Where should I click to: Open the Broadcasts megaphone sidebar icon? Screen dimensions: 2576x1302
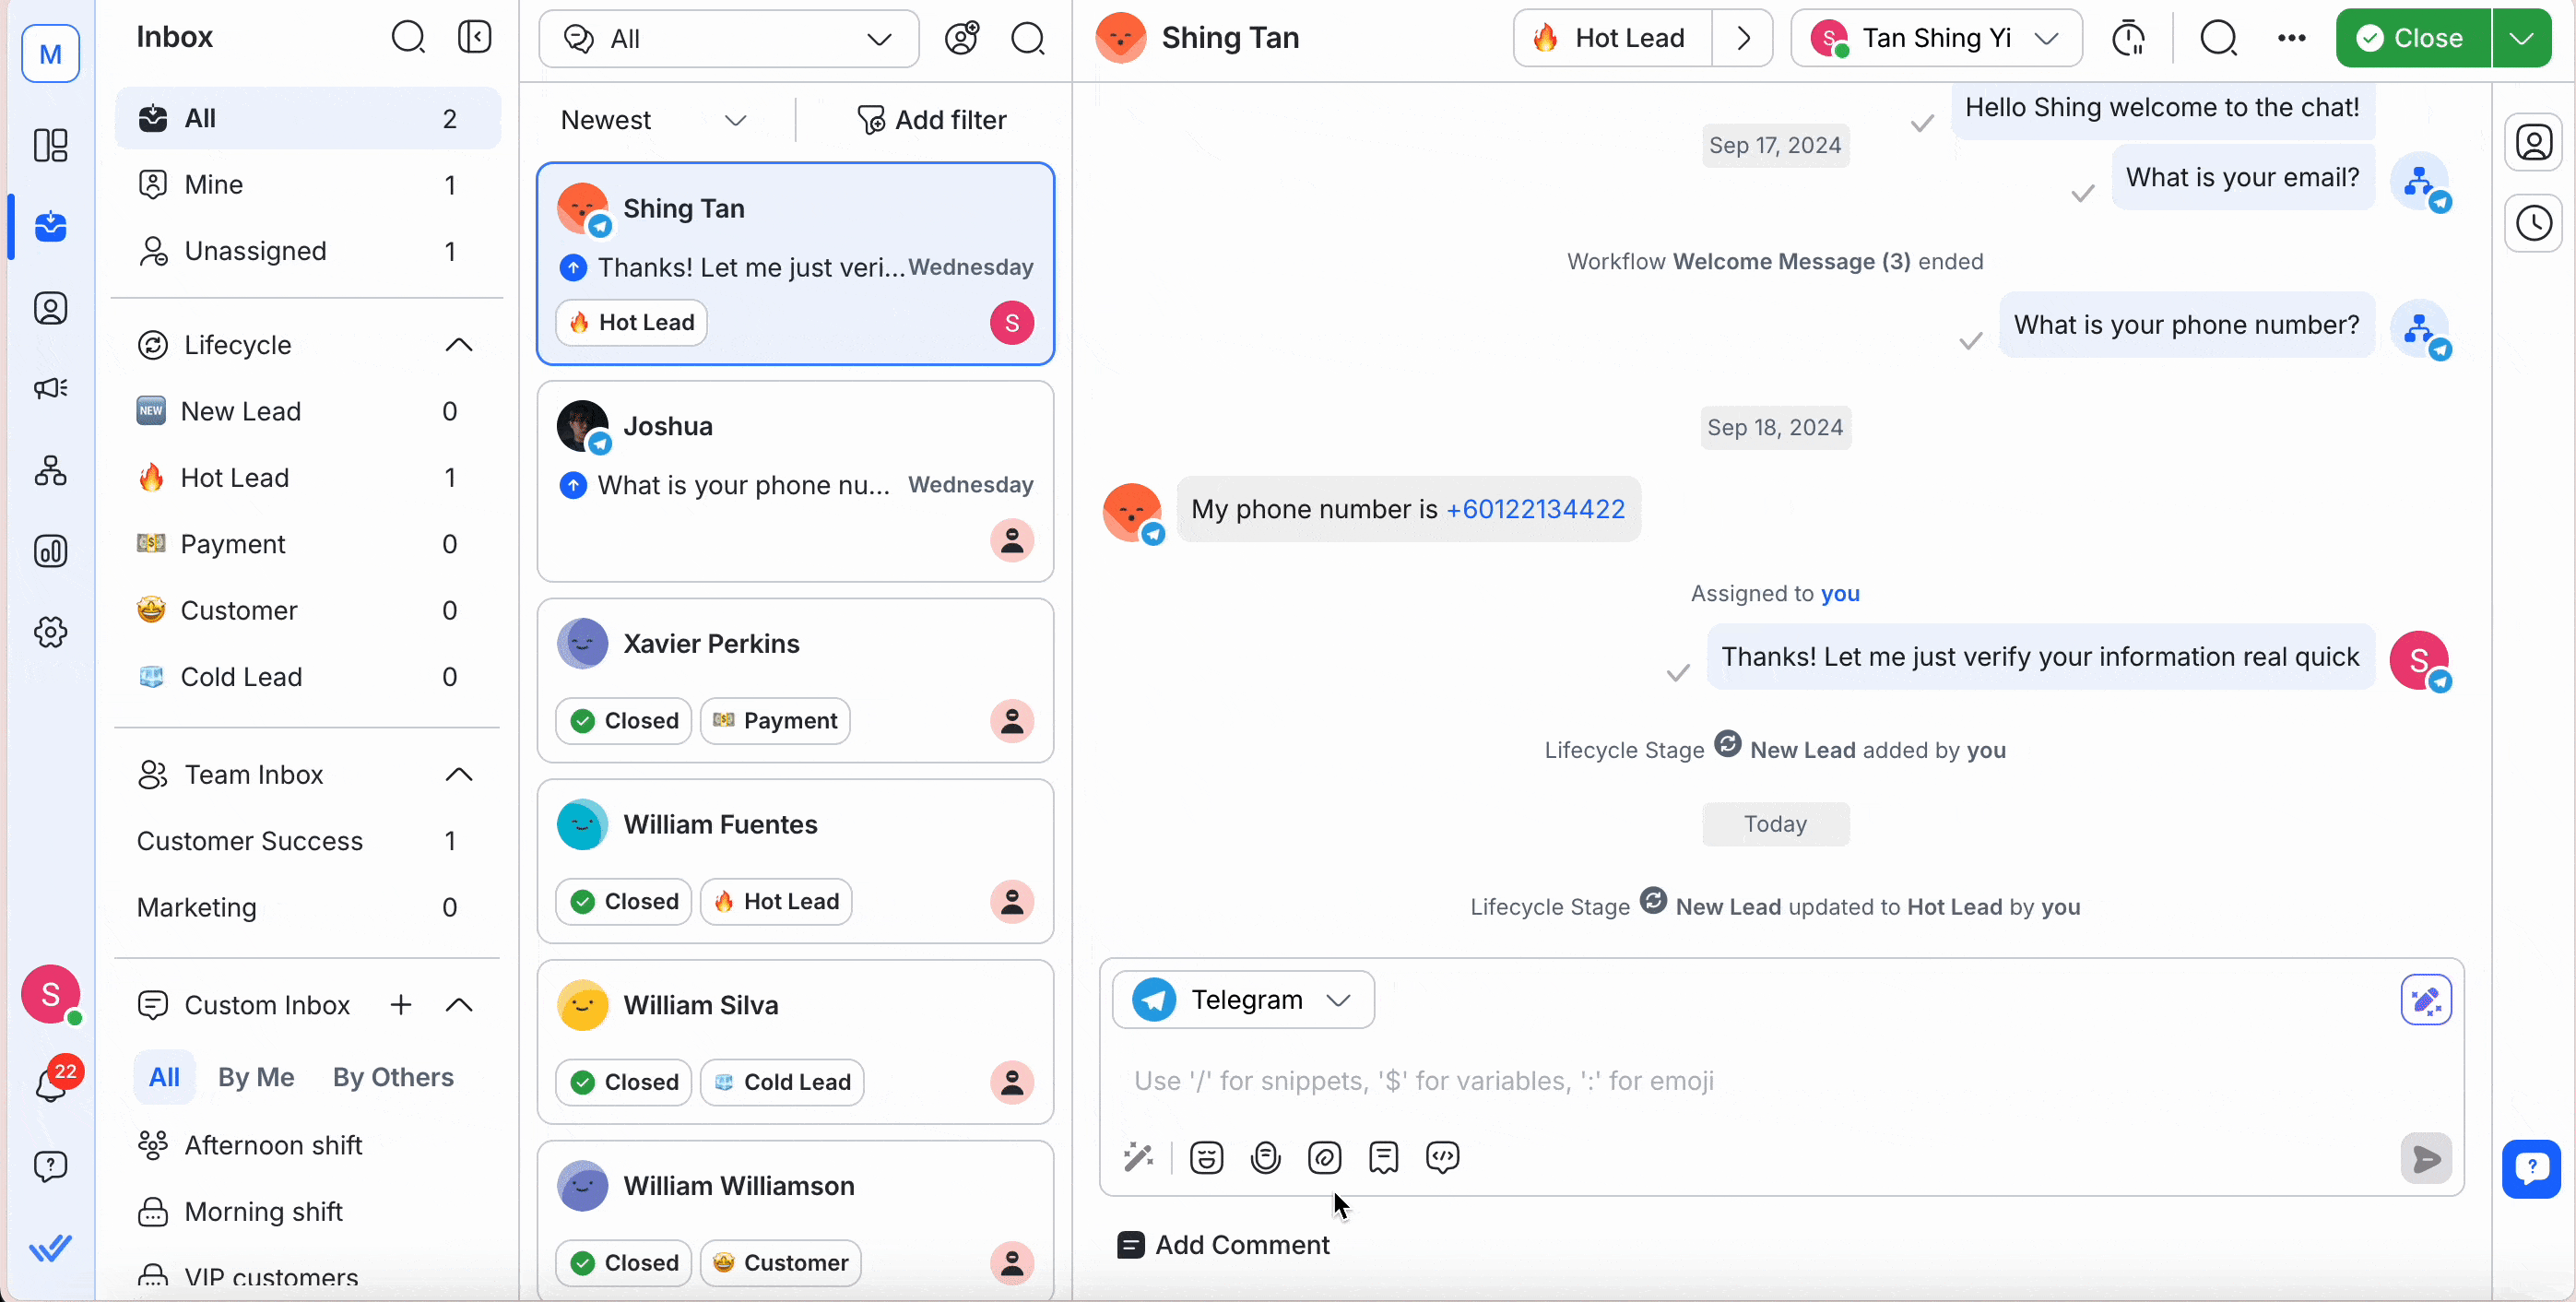click(50, 388)
